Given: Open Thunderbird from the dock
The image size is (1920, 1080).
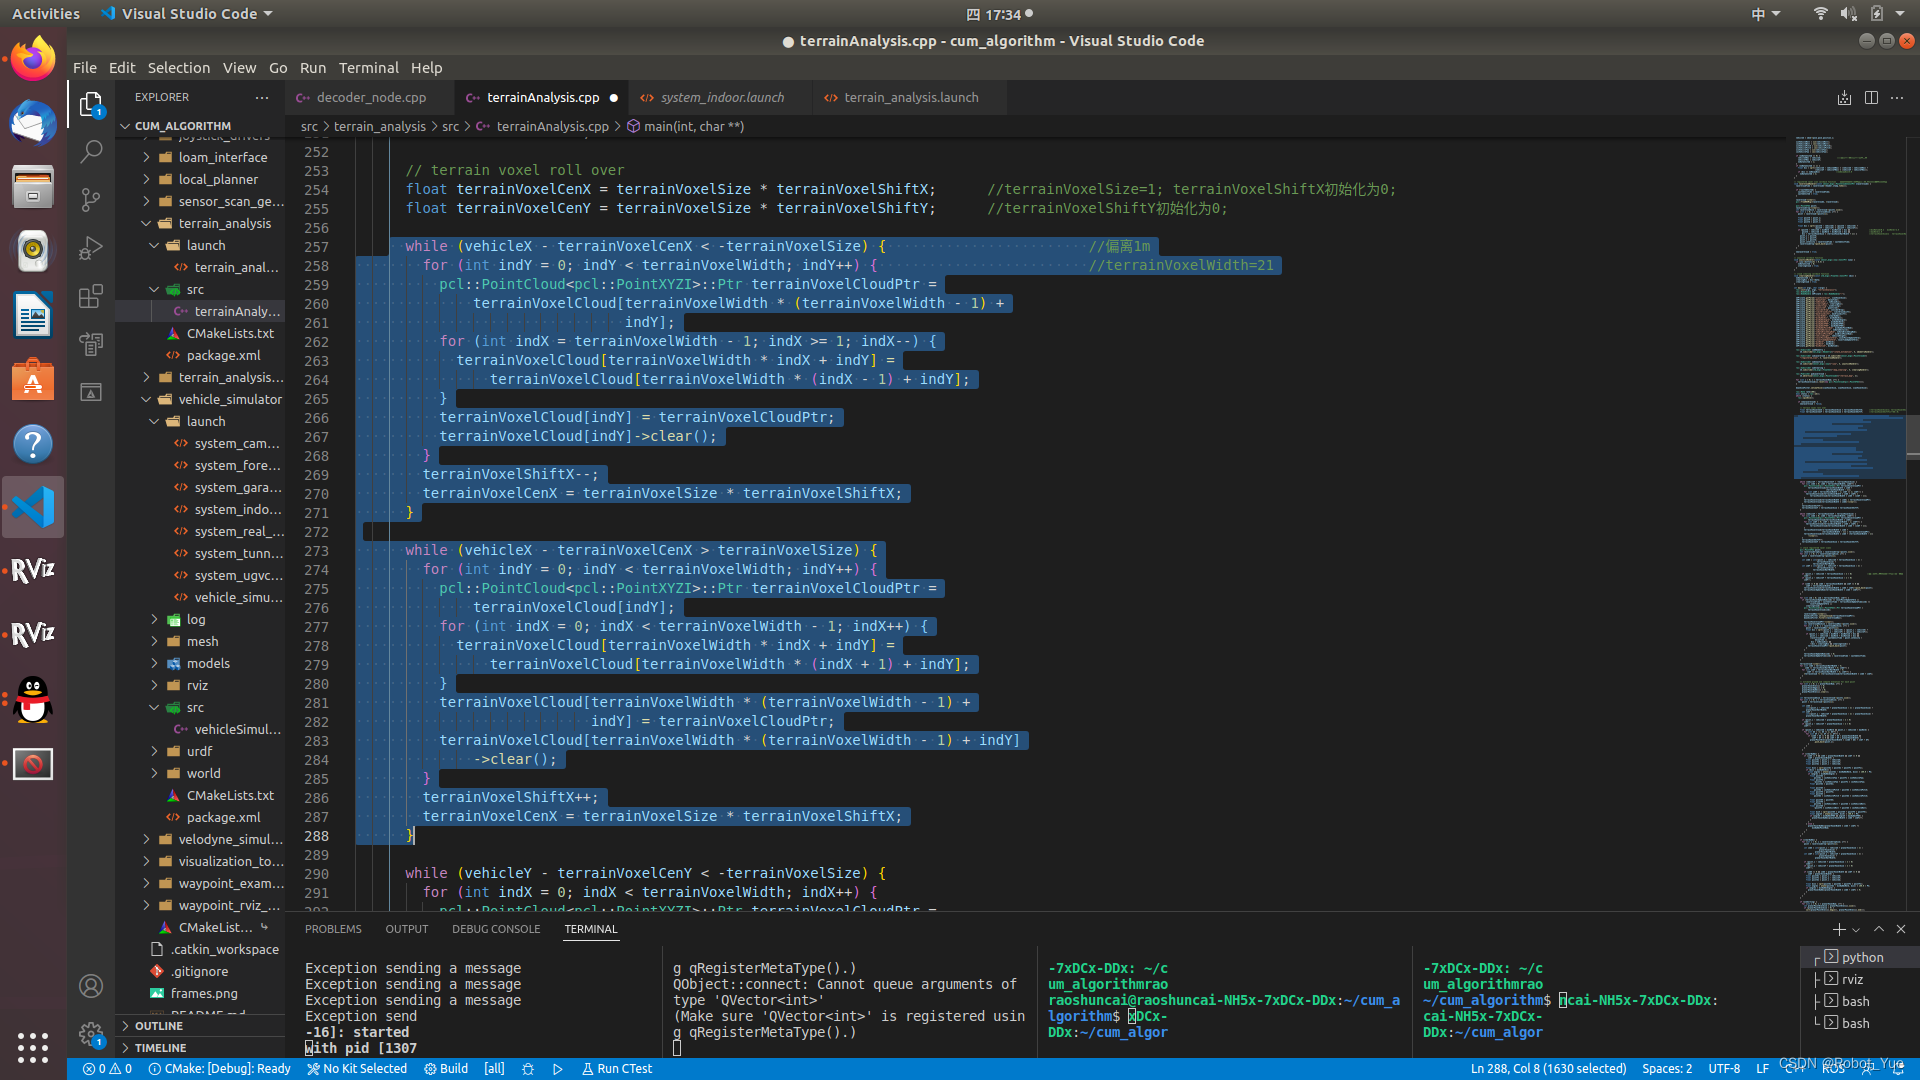Looking at the screenshot, I should (x=33, y=123).
